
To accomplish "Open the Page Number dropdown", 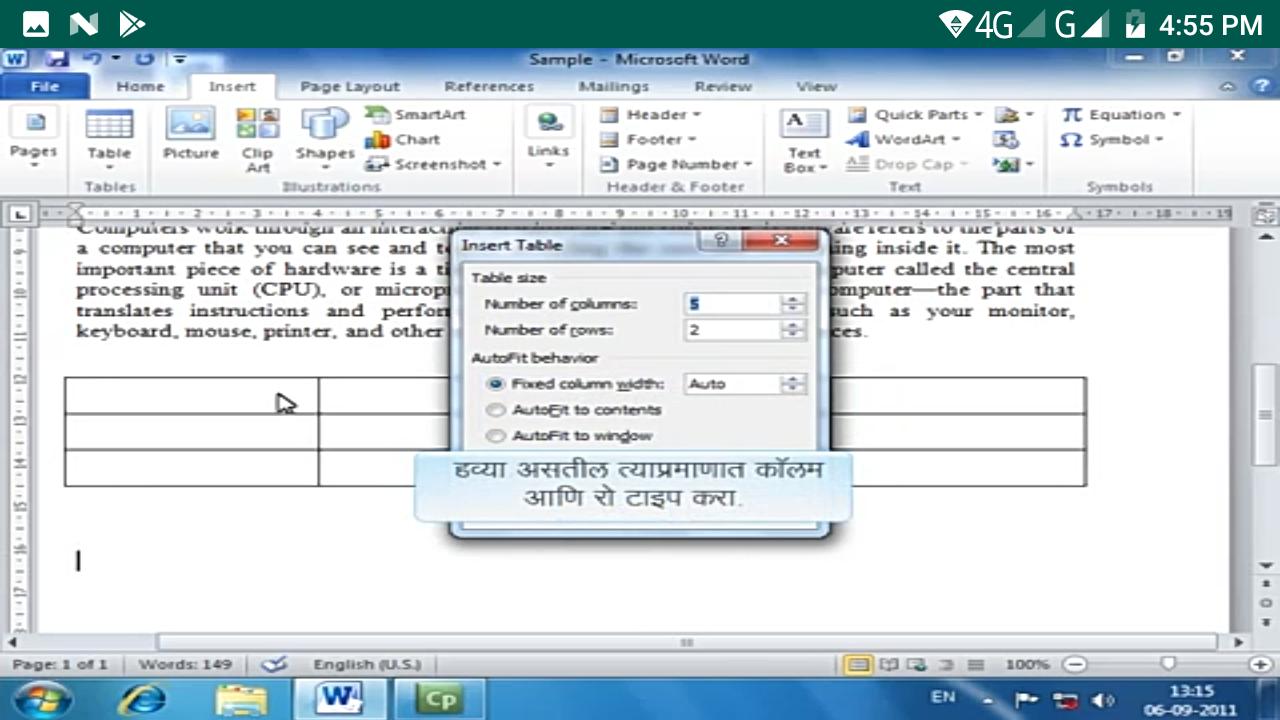I will pyautogui.click(x=676, y=164).
